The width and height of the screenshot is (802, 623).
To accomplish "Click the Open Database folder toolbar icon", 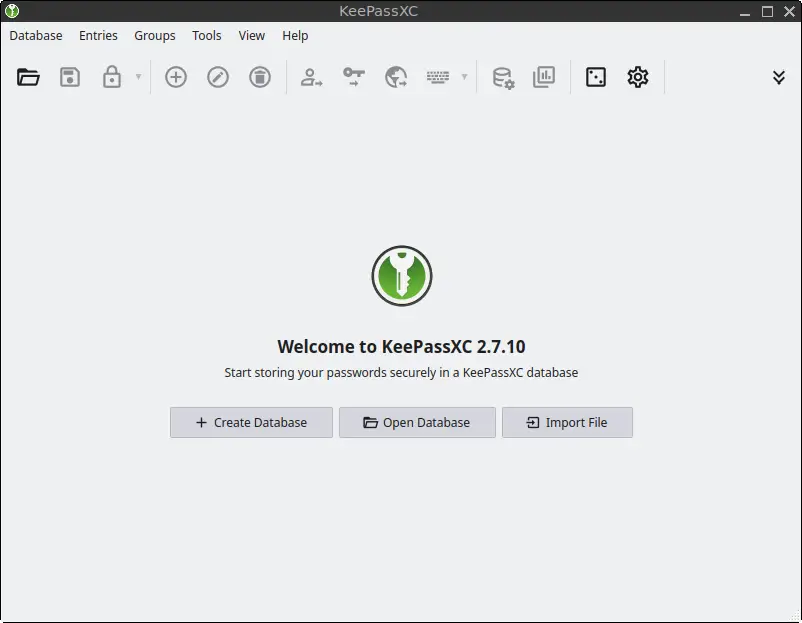I will point(28,77).
